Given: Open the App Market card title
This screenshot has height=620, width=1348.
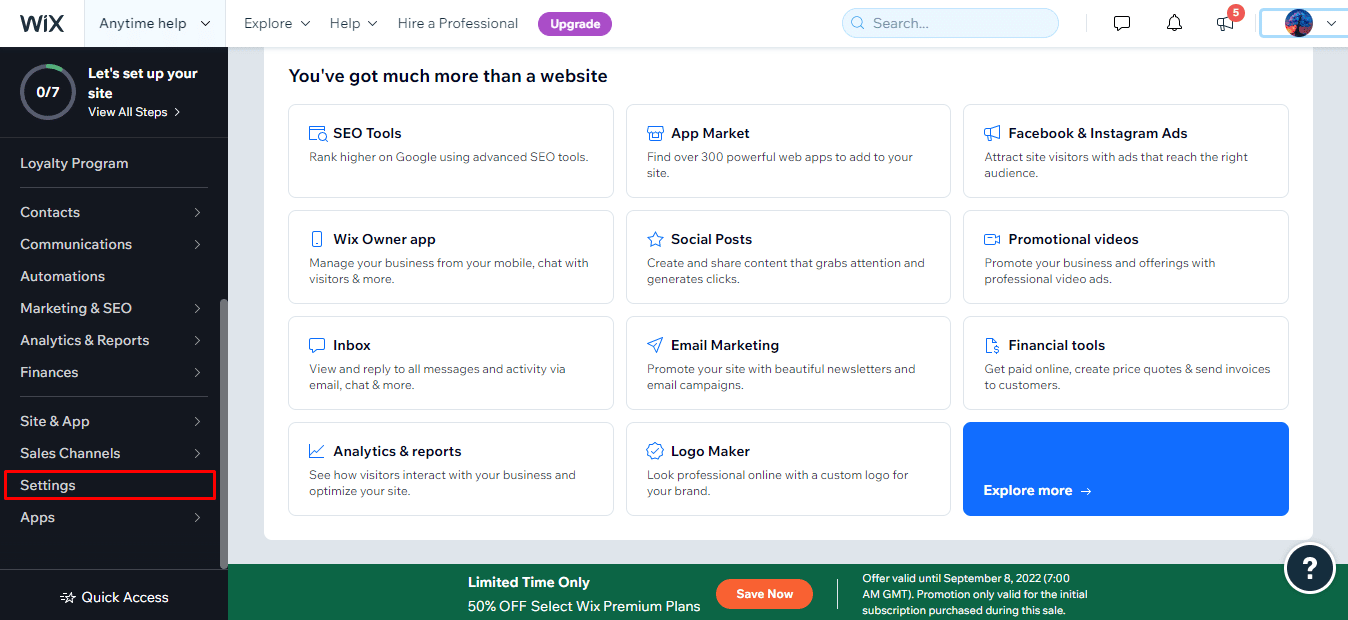Looking at the screenshot, I should tap(710, 133).
